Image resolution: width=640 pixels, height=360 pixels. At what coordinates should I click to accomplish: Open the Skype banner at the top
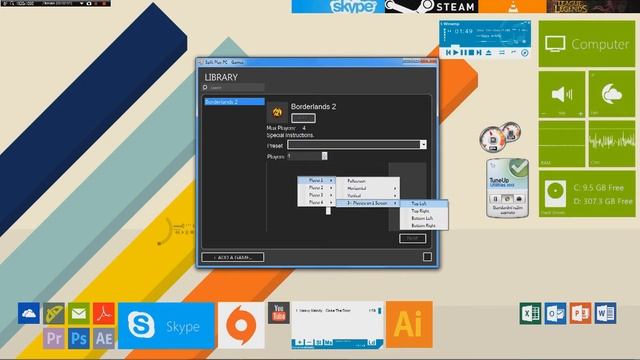click(338, 7)
